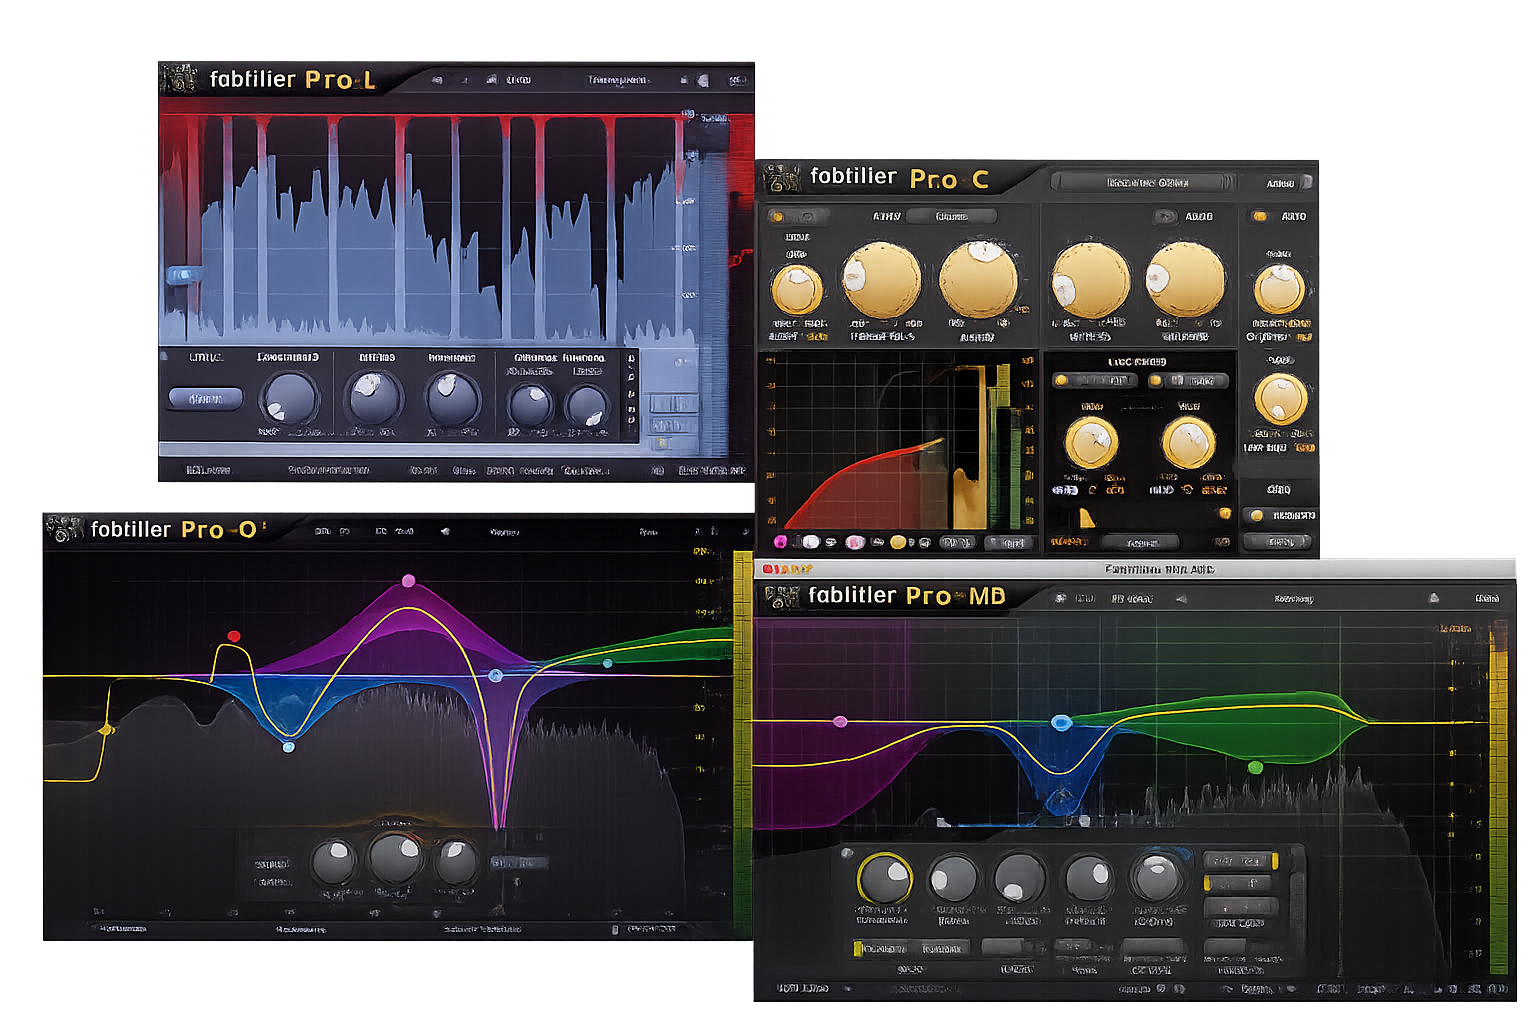1536x1024 pixels.
Task: Open the small value box beside EQ knobs
Action: (518, 862)
